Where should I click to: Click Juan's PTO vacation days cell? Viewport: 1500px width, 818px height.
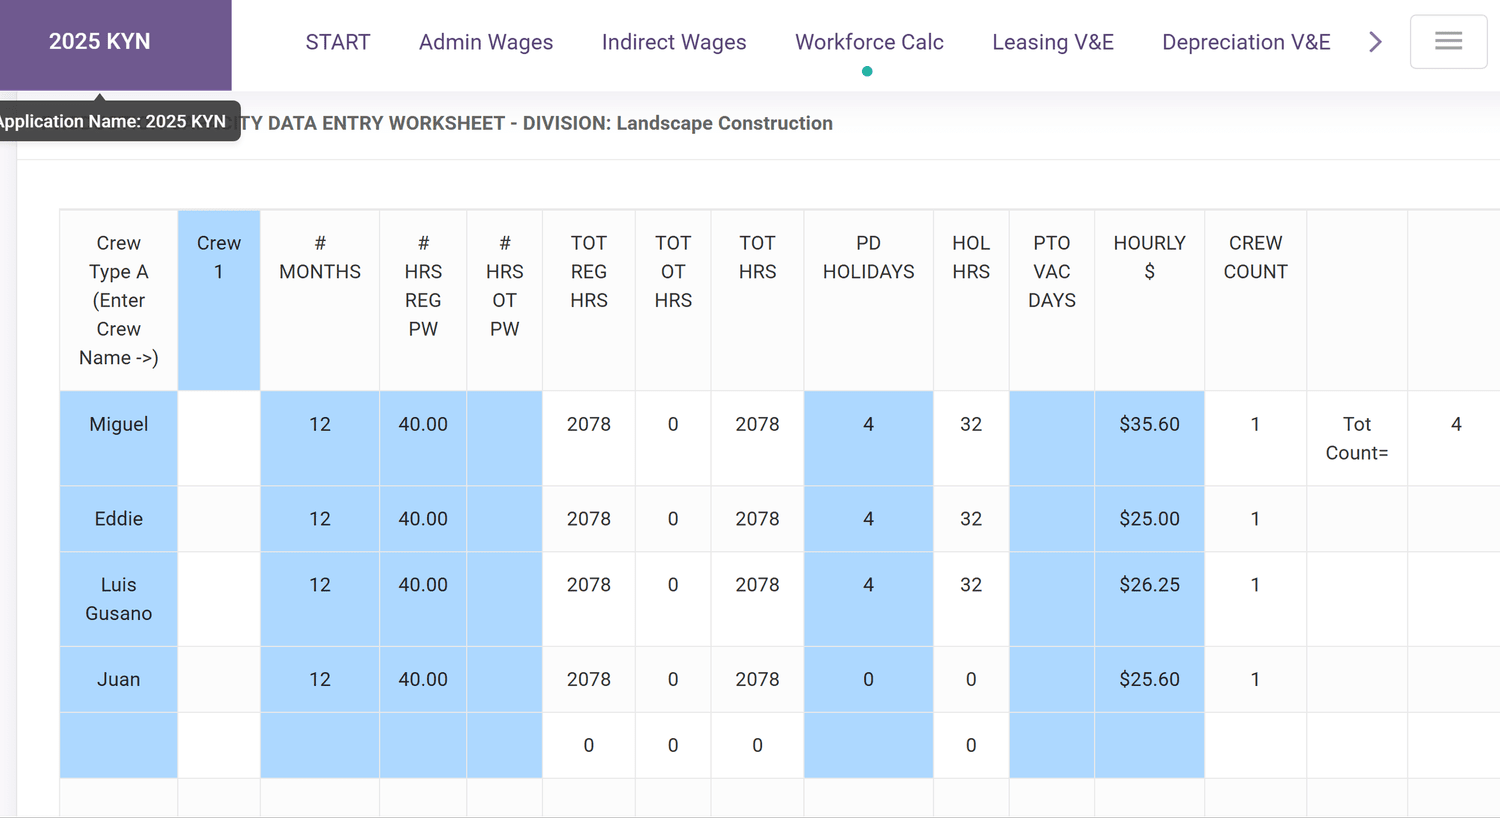(x=1052, y=679)
